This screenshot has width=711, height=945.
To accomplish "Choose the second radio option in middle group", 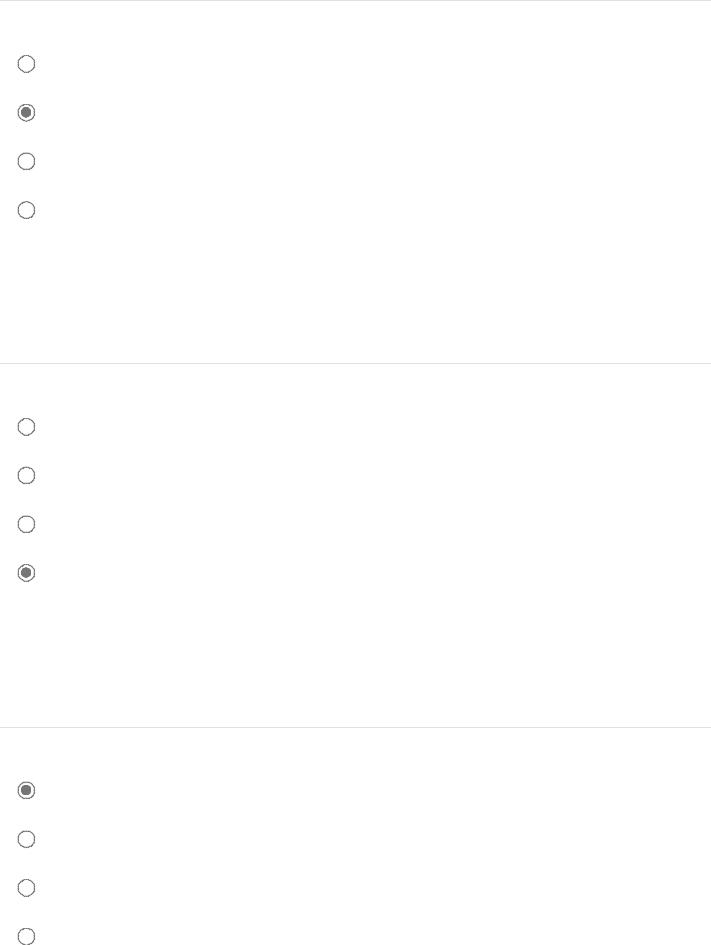I will (x=26, y=476).
